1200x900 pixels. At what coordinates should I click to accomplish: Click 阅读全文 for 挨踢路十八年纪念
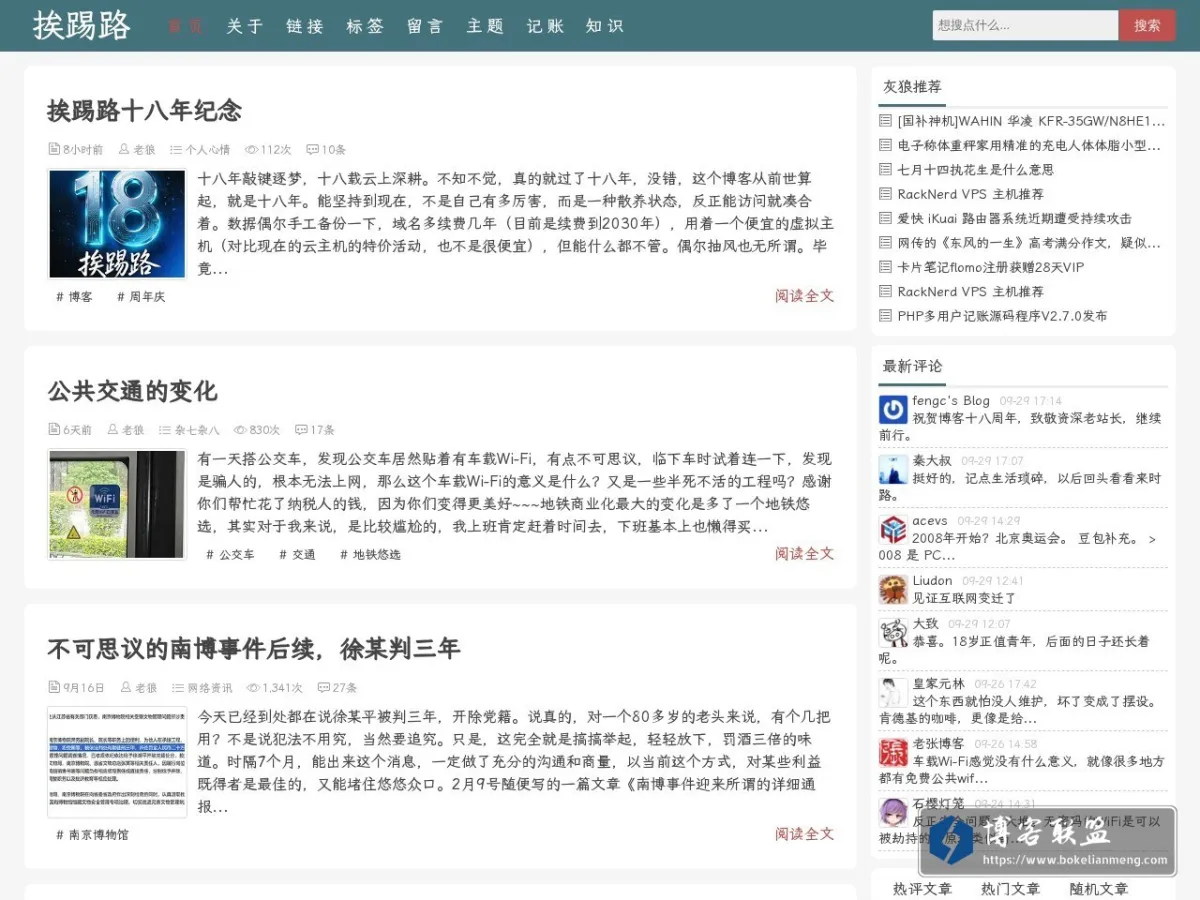(x=804, y=296)
